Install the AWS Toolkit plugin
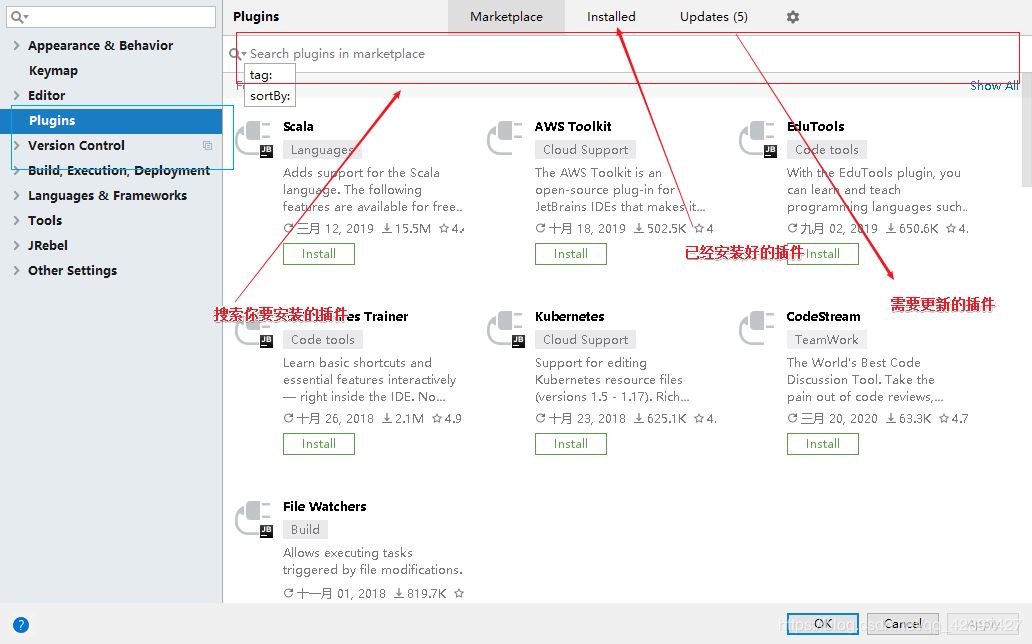 click(571, 254)
